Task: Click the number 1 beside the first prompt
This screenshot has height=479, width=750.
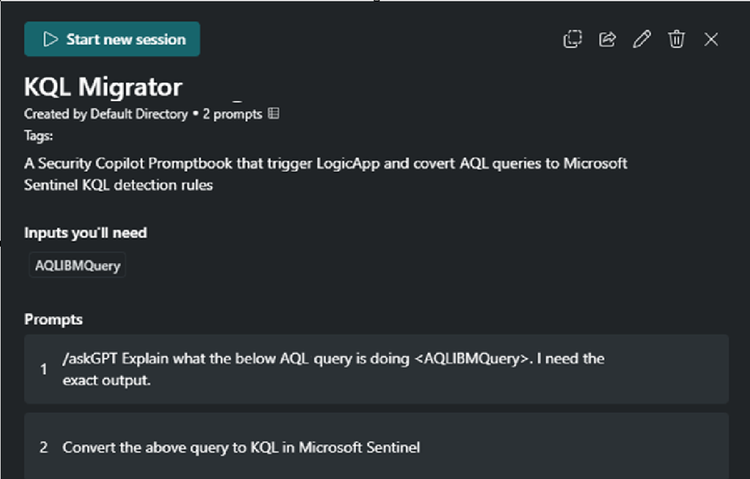Action: 44,369
